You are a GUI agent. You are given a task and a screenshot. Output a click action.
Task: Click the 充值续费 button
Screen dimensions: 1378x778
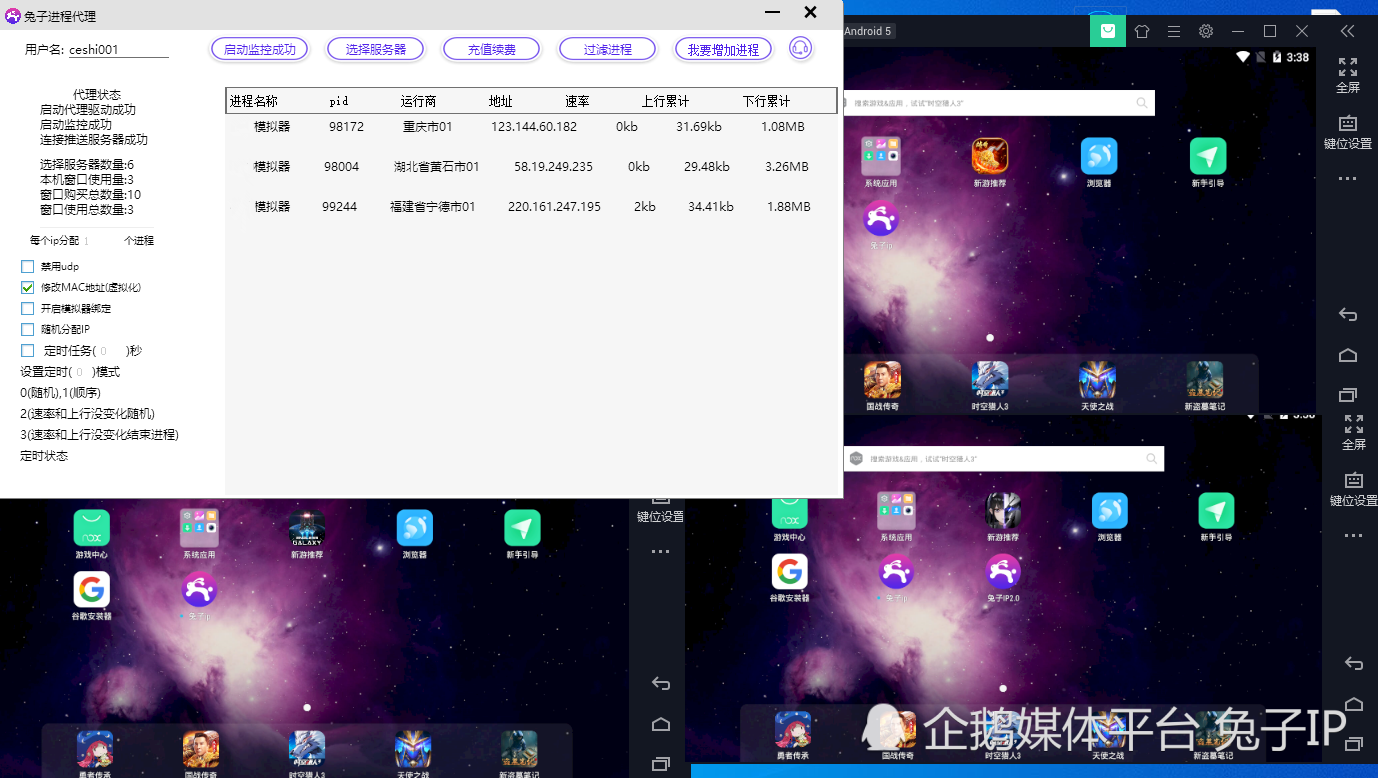491,49
